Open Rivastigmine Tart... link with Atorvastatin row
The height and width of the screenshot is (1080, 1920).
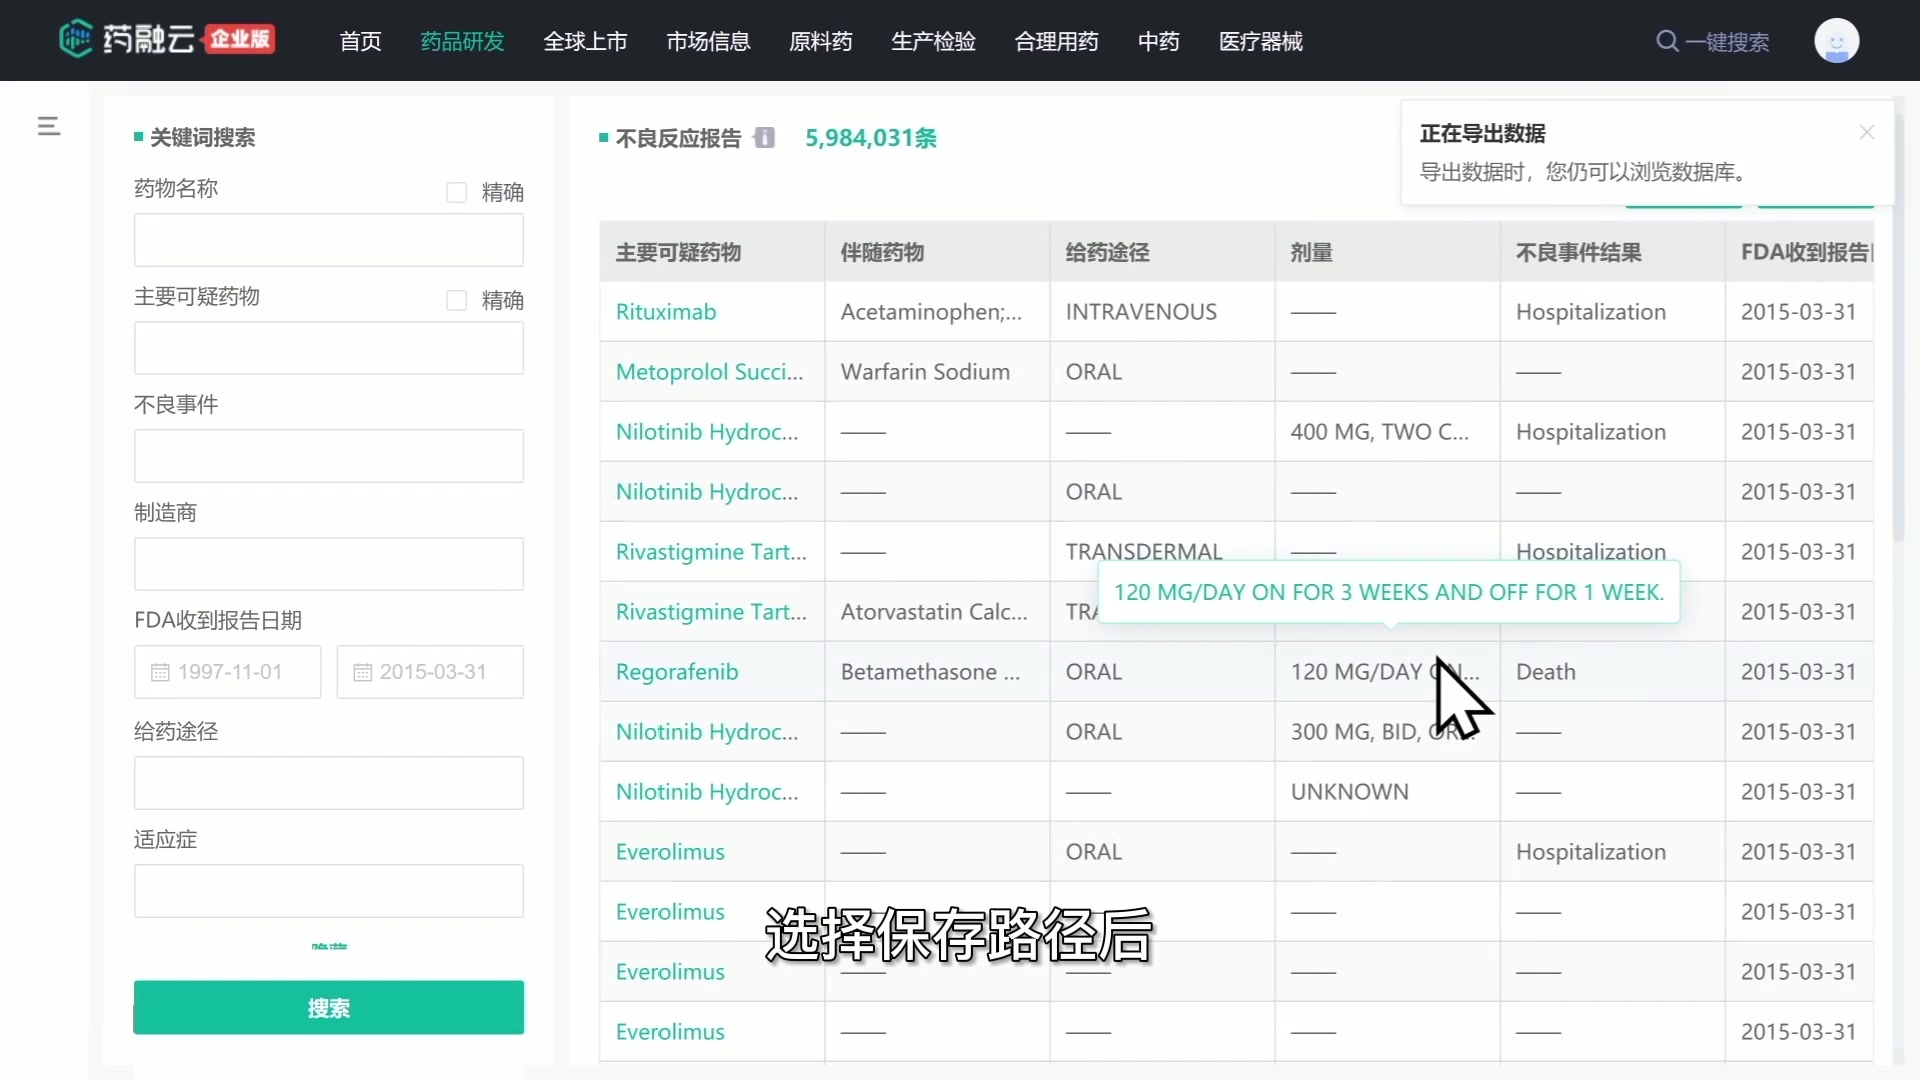(x=711, y=612)
